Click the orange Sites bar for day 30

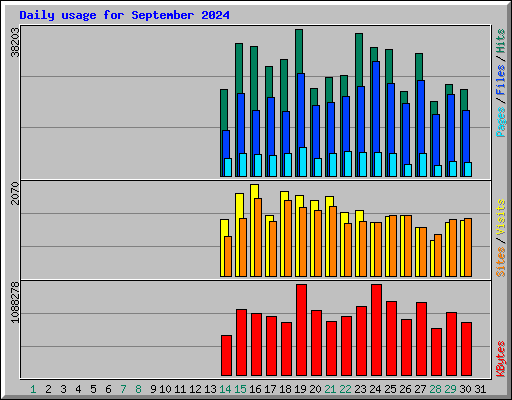click(468, 247)
